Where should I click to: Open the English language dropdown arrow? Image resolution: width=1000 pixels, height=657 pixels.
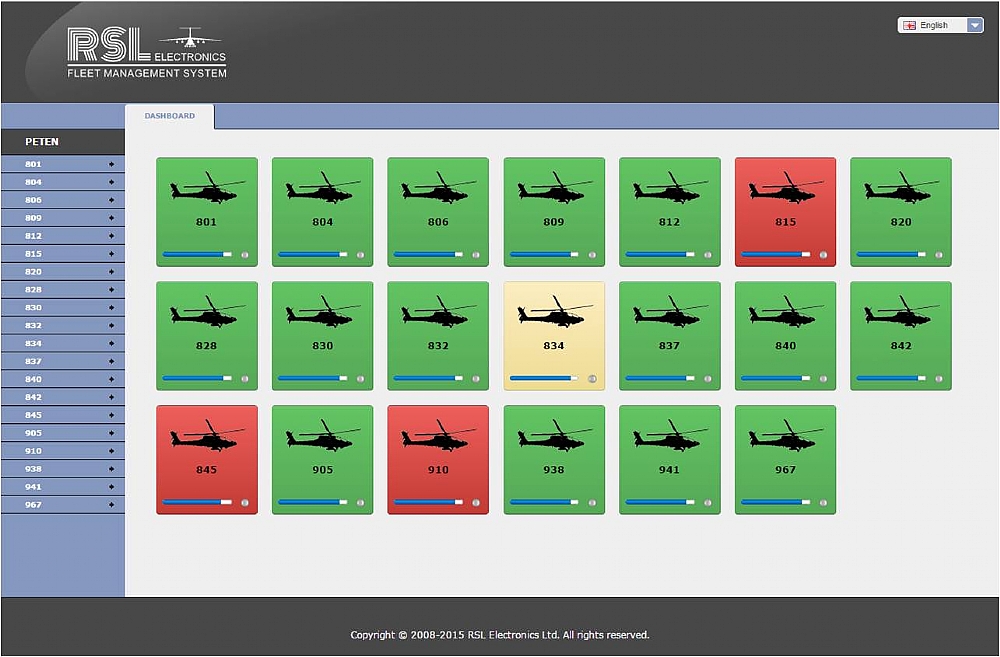975,26
